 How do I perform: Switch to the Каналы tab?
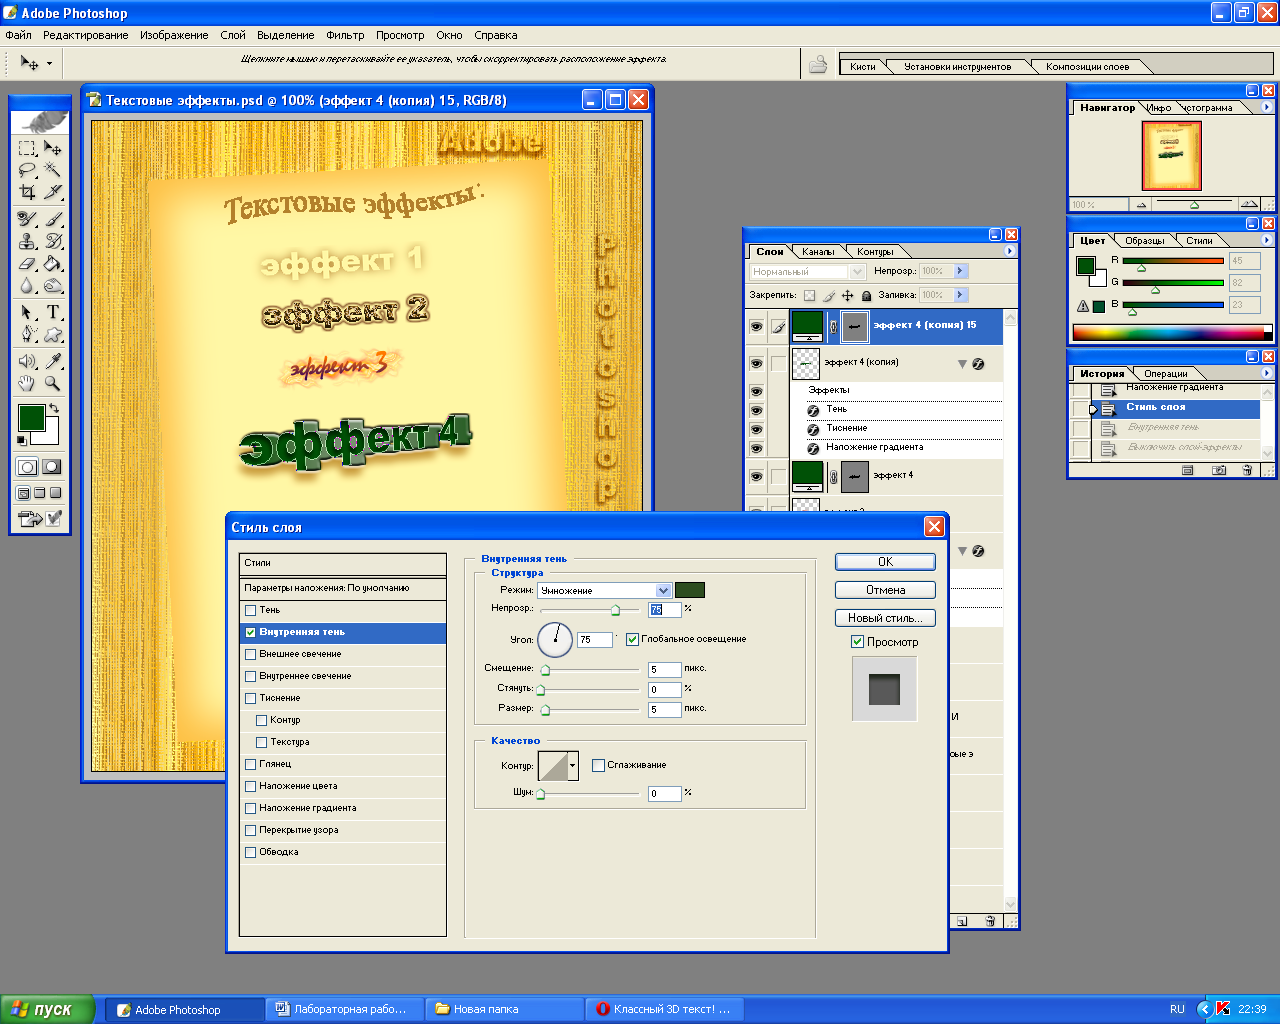tap(818, 252)
